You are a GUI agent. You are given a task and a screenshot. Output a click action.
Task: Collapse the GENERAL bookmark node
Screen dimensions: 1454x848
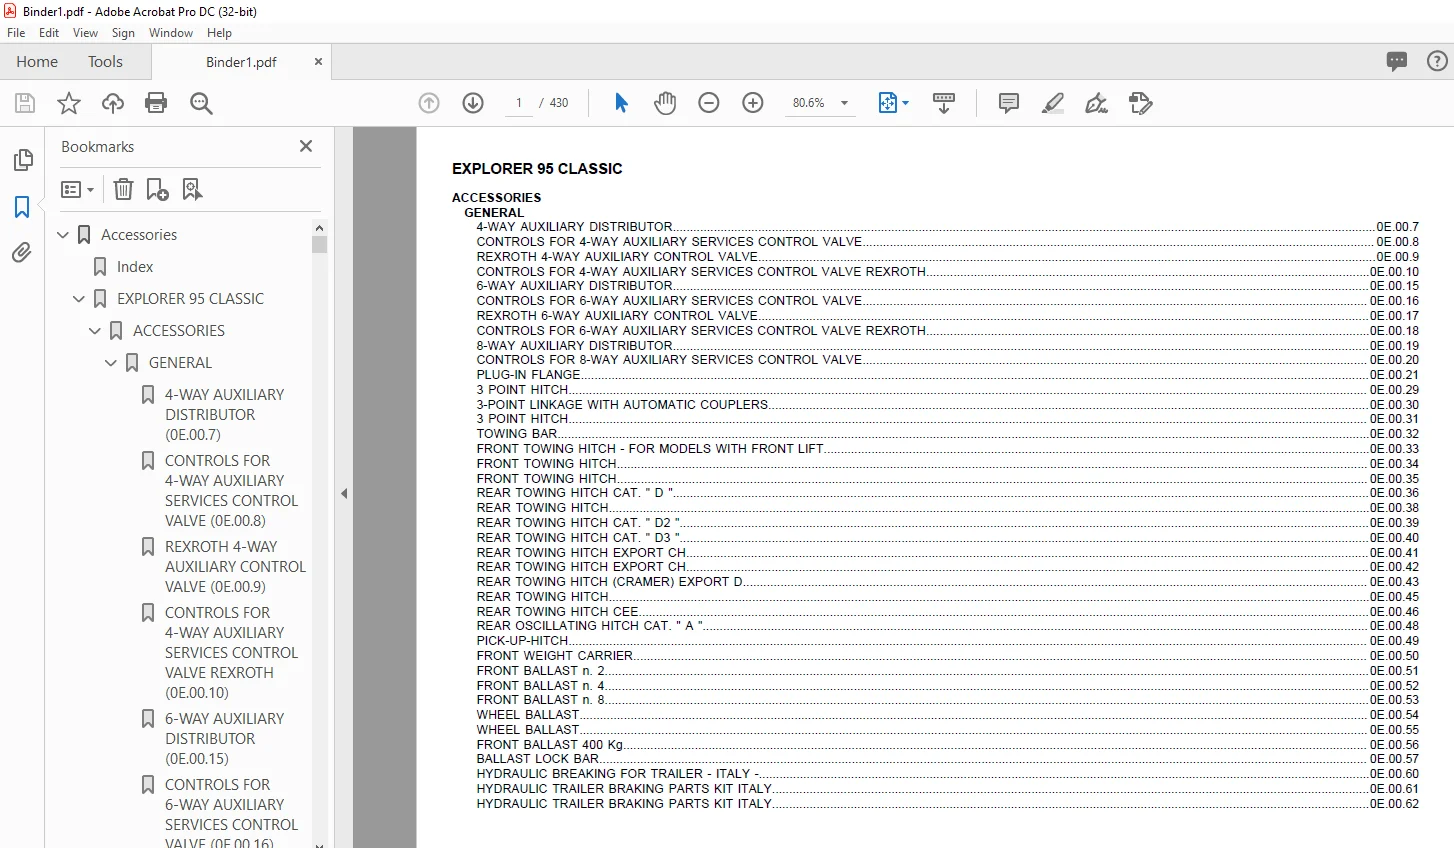111,363
